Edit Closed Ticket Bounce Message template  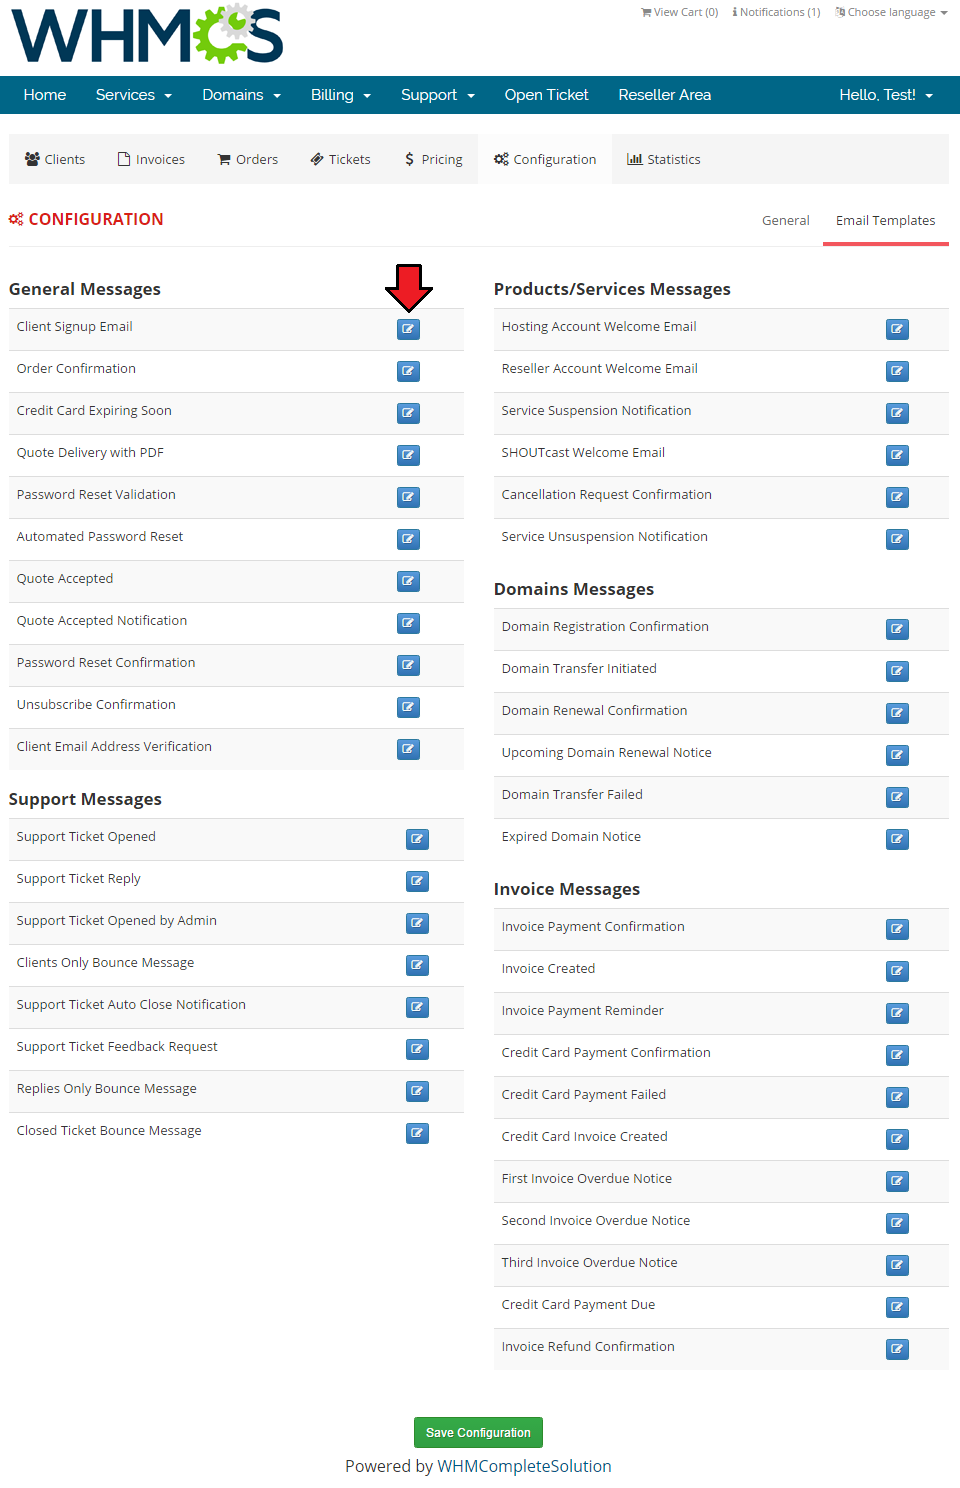pos(417,1133)
